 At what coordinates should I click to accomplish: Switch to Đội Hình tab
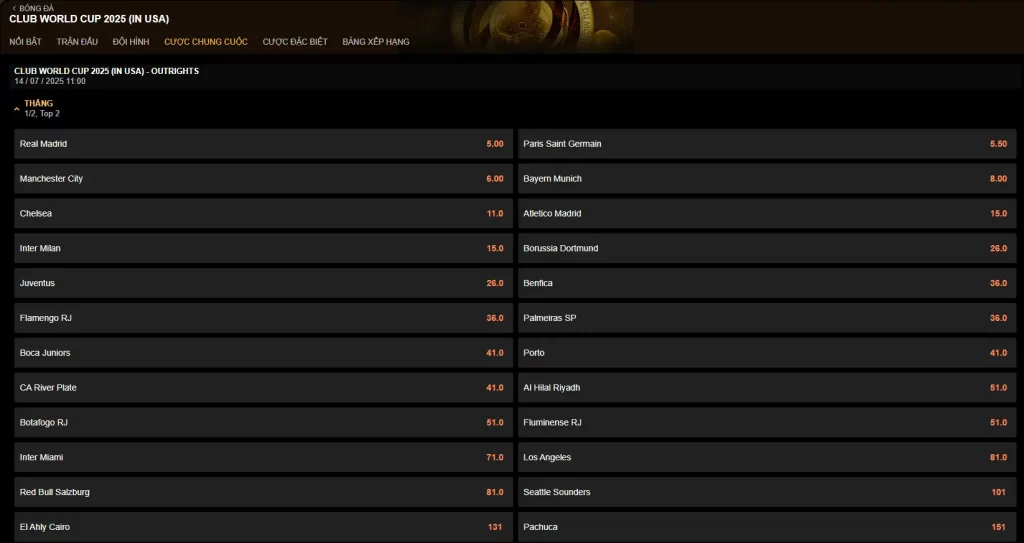tap(131, 42)
